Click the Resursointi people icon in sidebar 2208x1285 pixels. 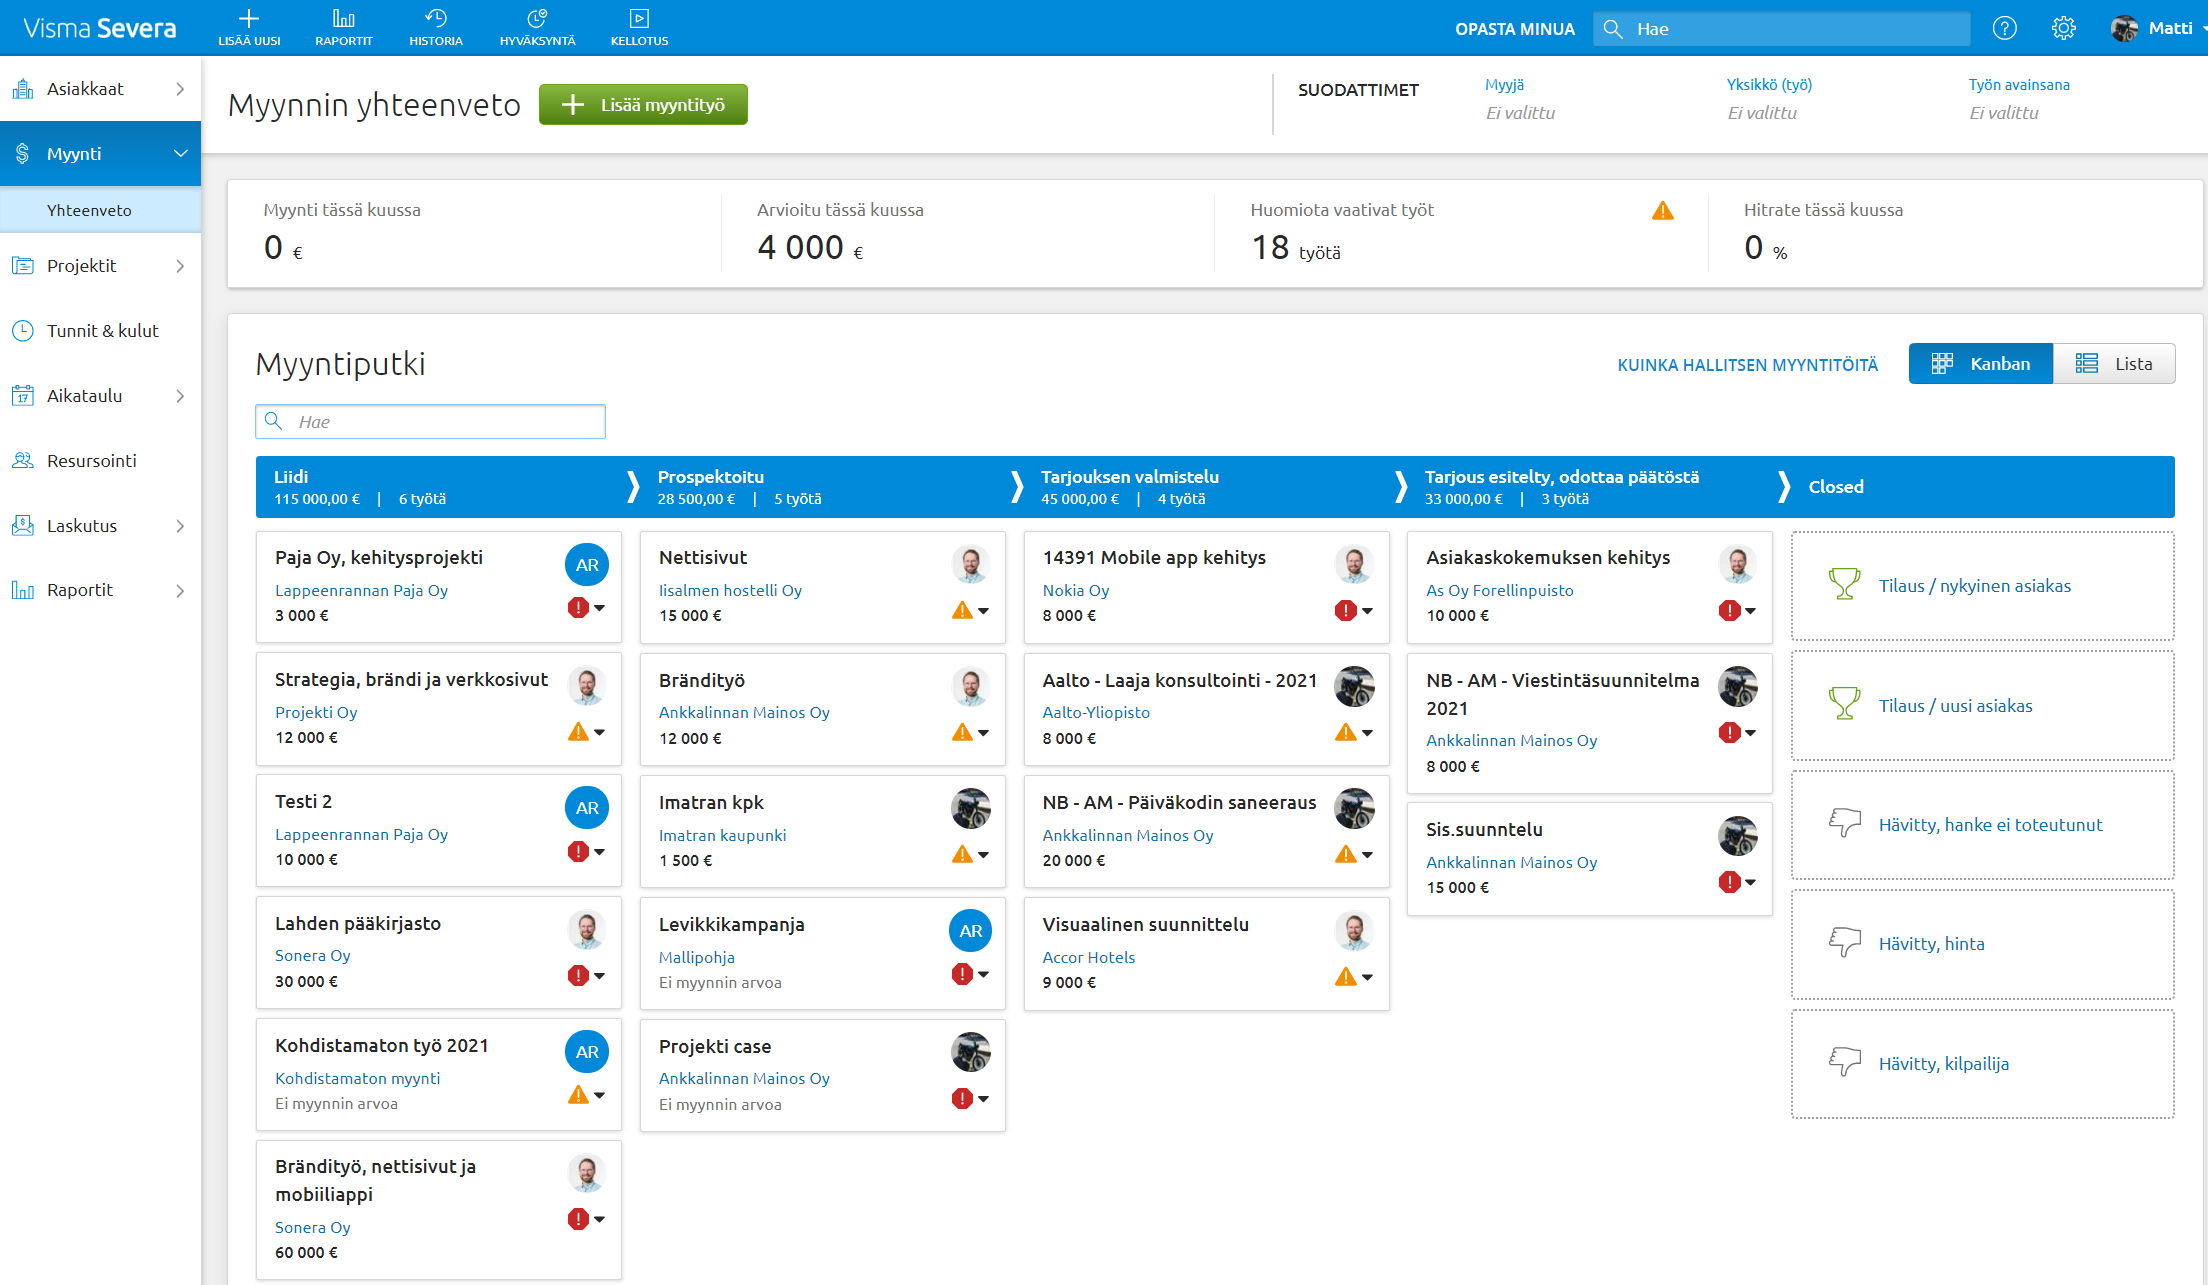point(22,461)
